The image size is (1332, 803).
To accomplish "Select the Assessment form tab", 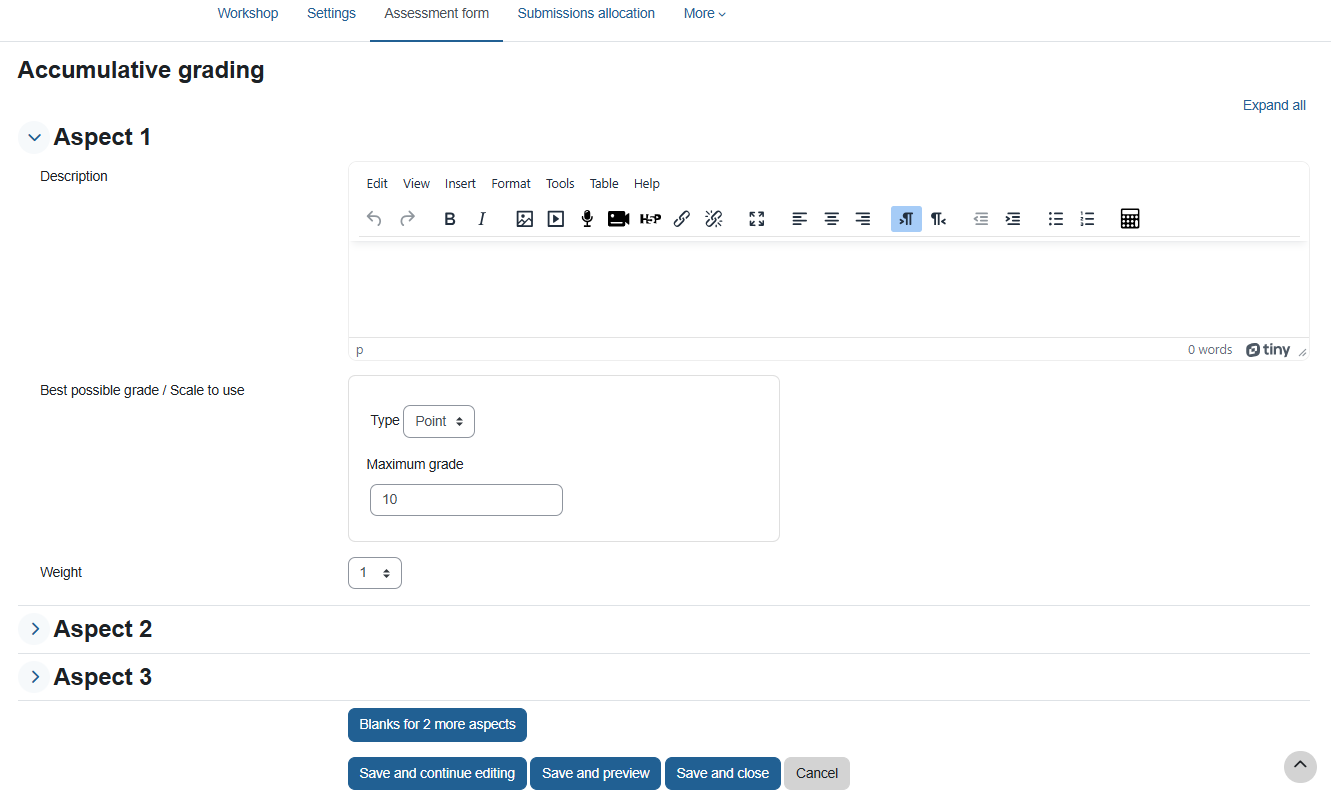I will click(x=437, y=14).
